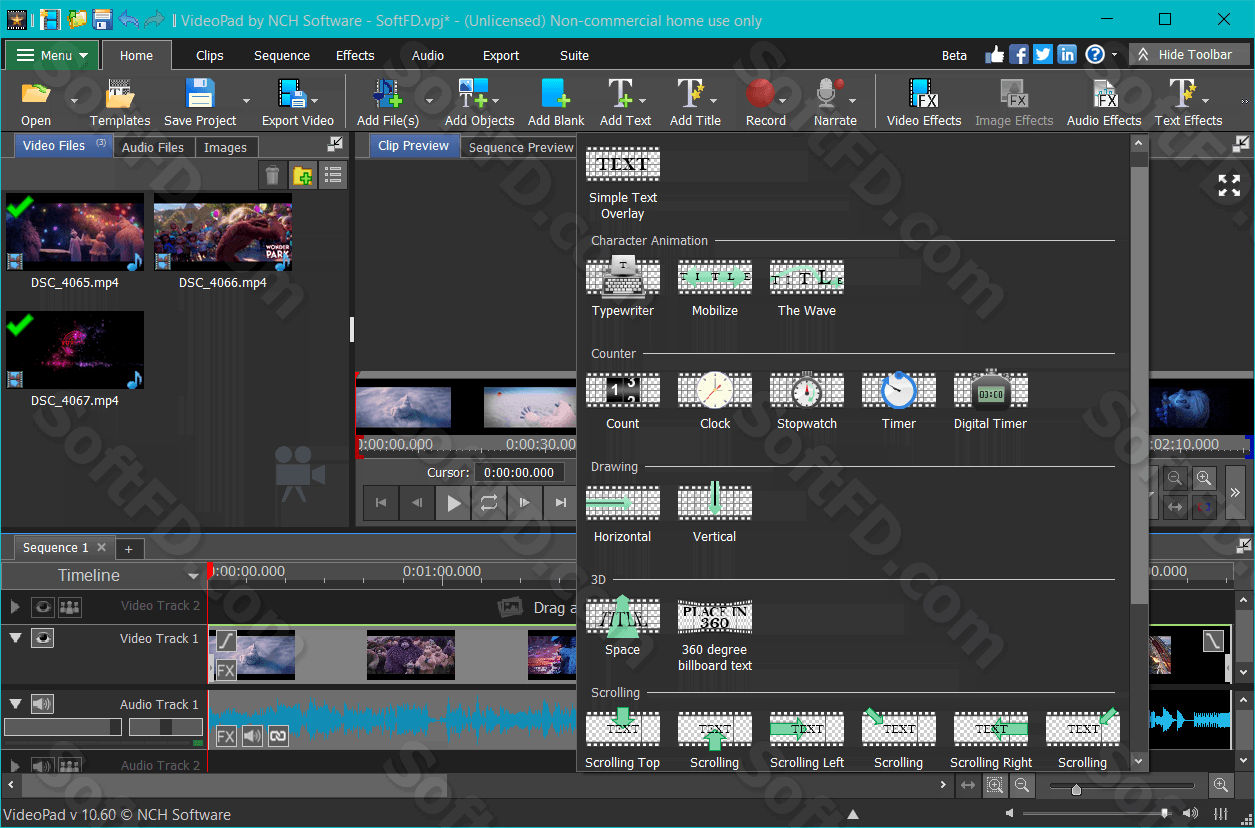
Task: Open the Timeline mode dropdown arrow
Action: click(193, 576)
